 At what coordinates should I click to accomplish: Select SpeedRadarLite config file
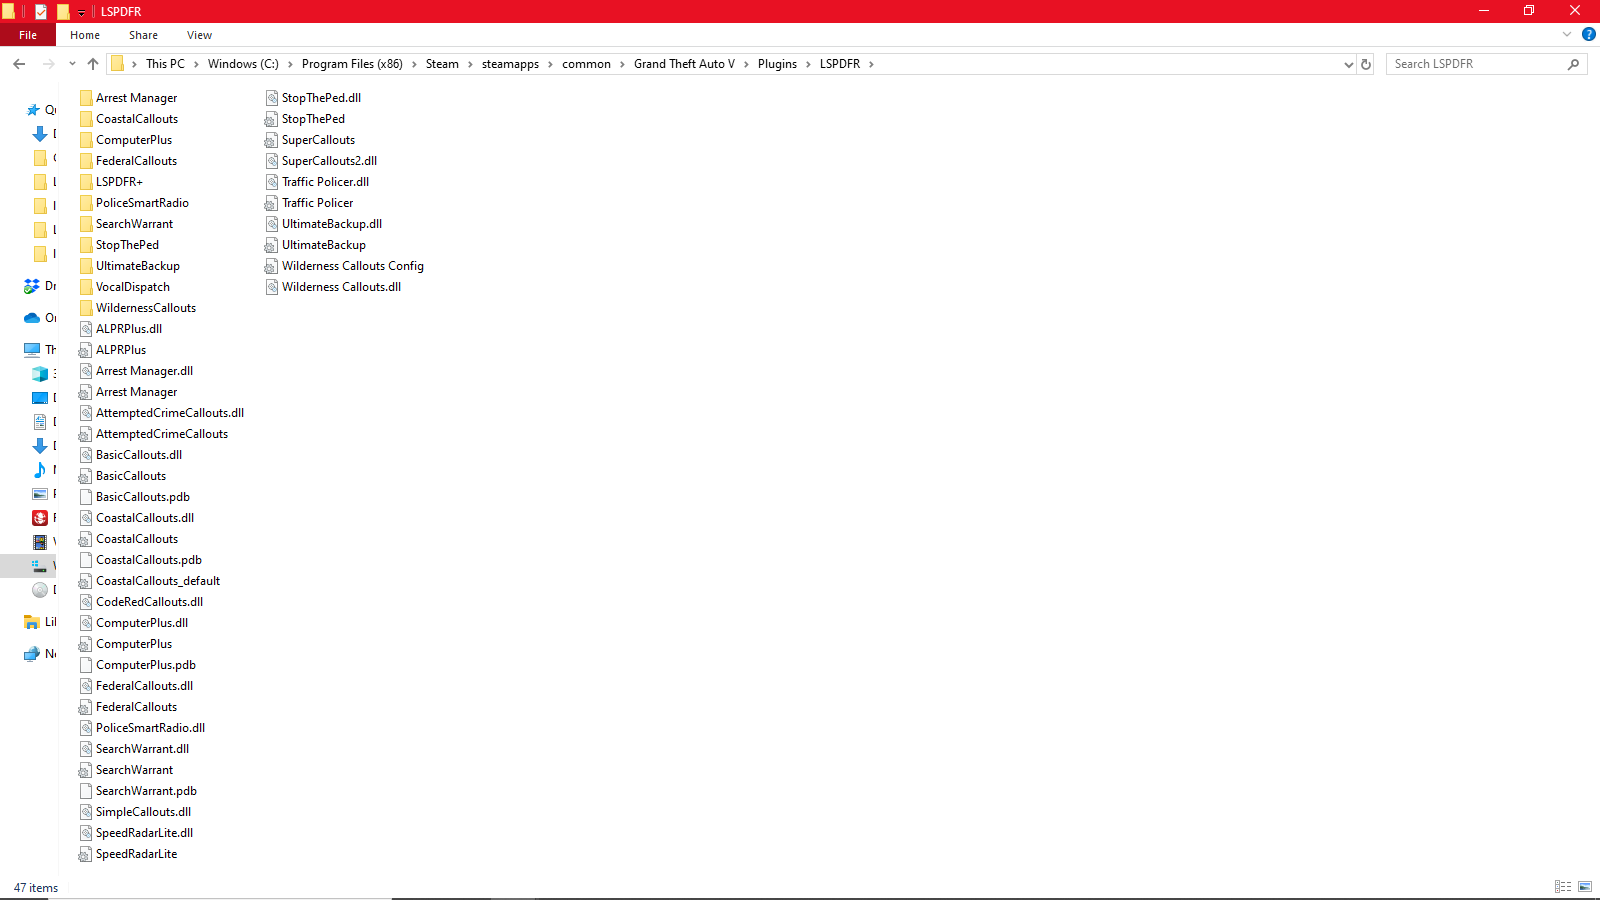129,854
